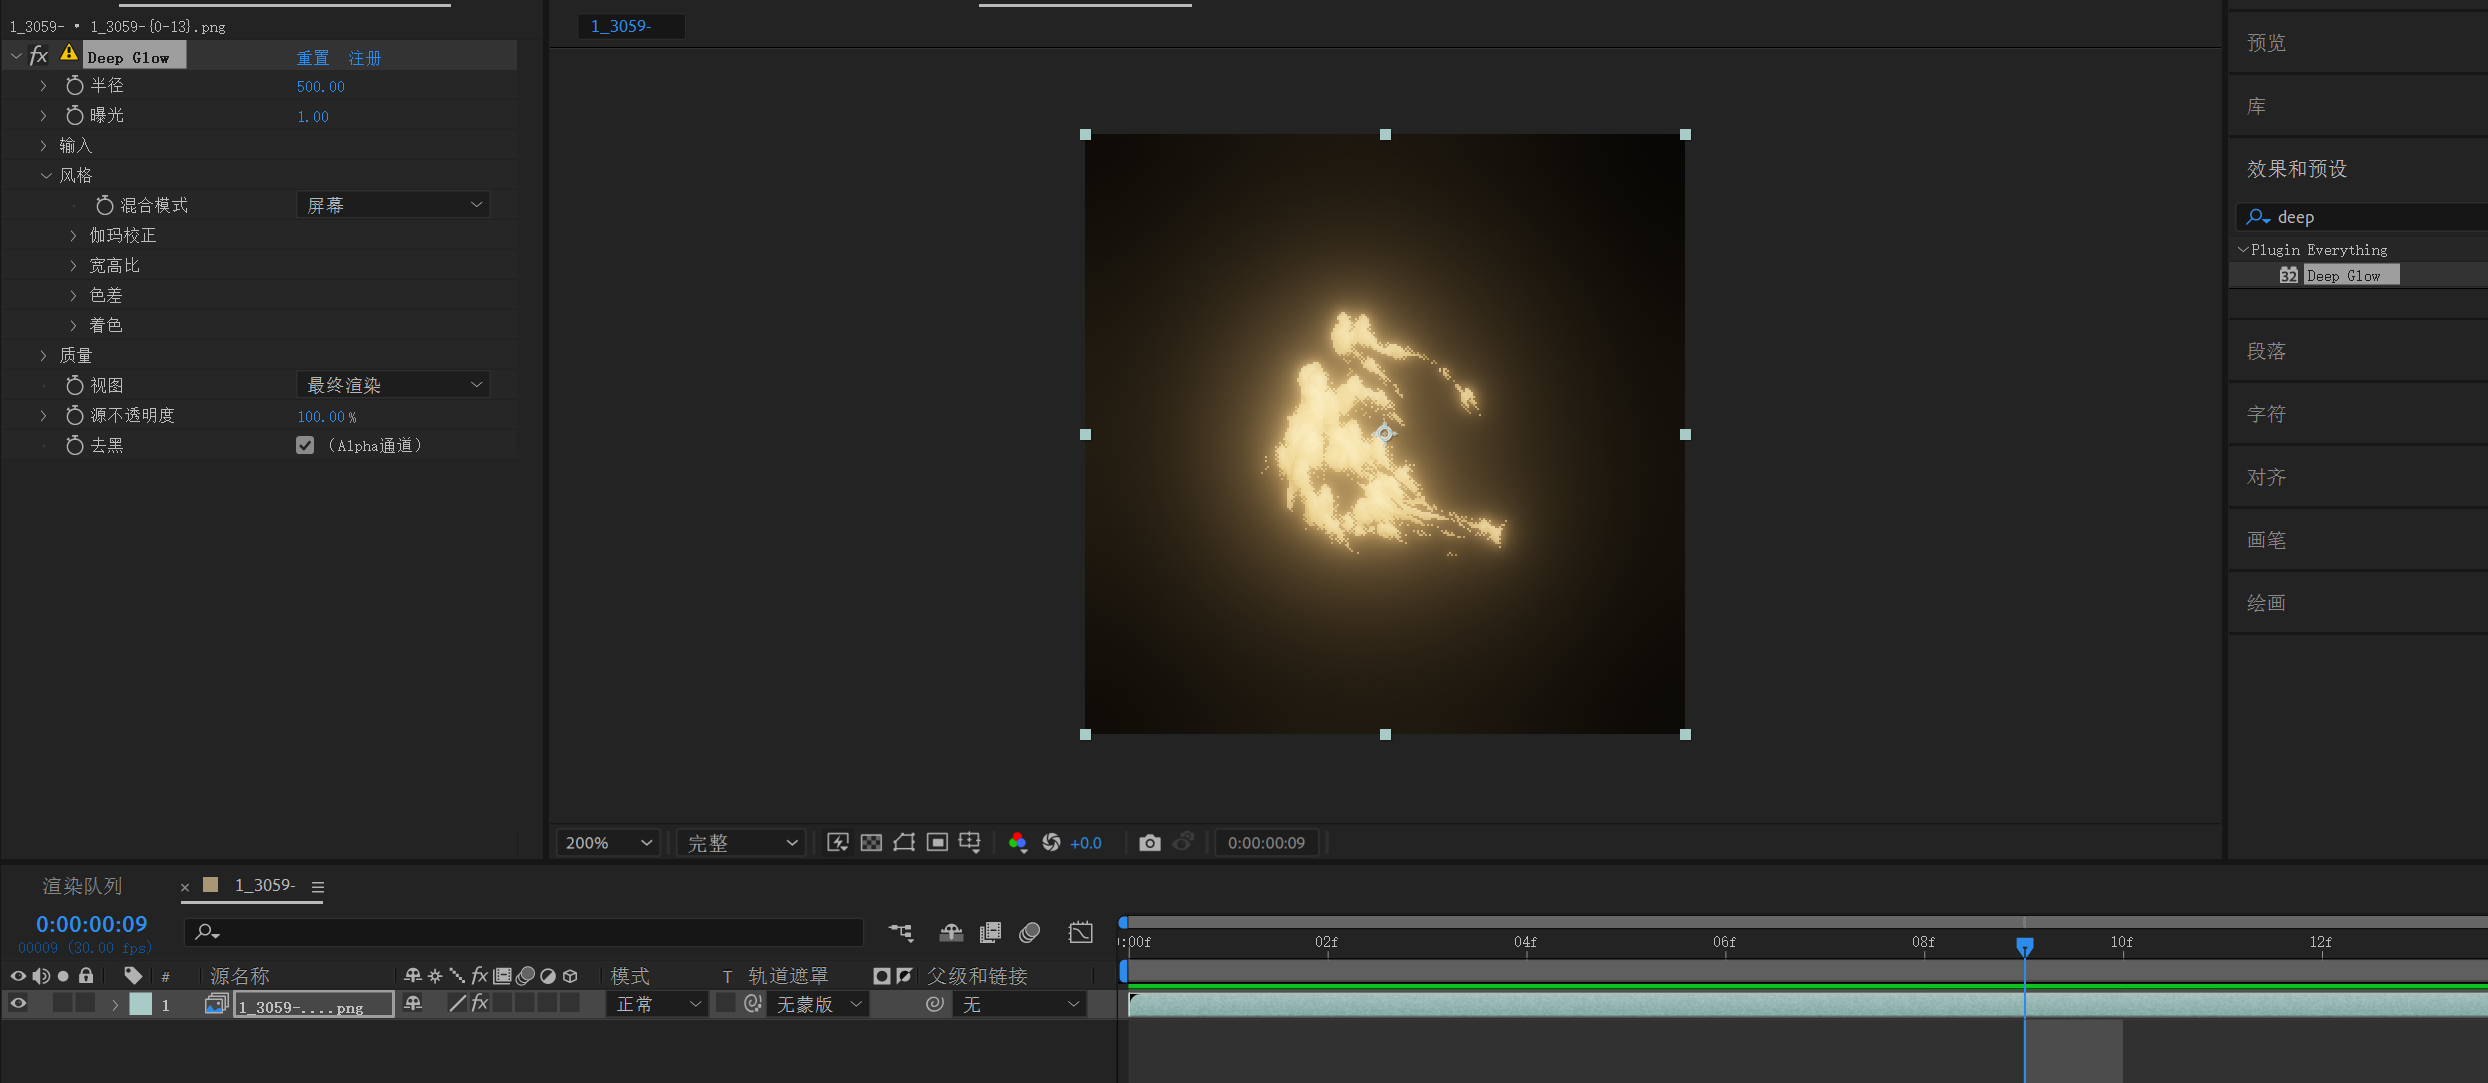Screen dimensions: 2488x1083
Task: Click the search magnifier in timeline search
Action: click(x=206, y=933)
